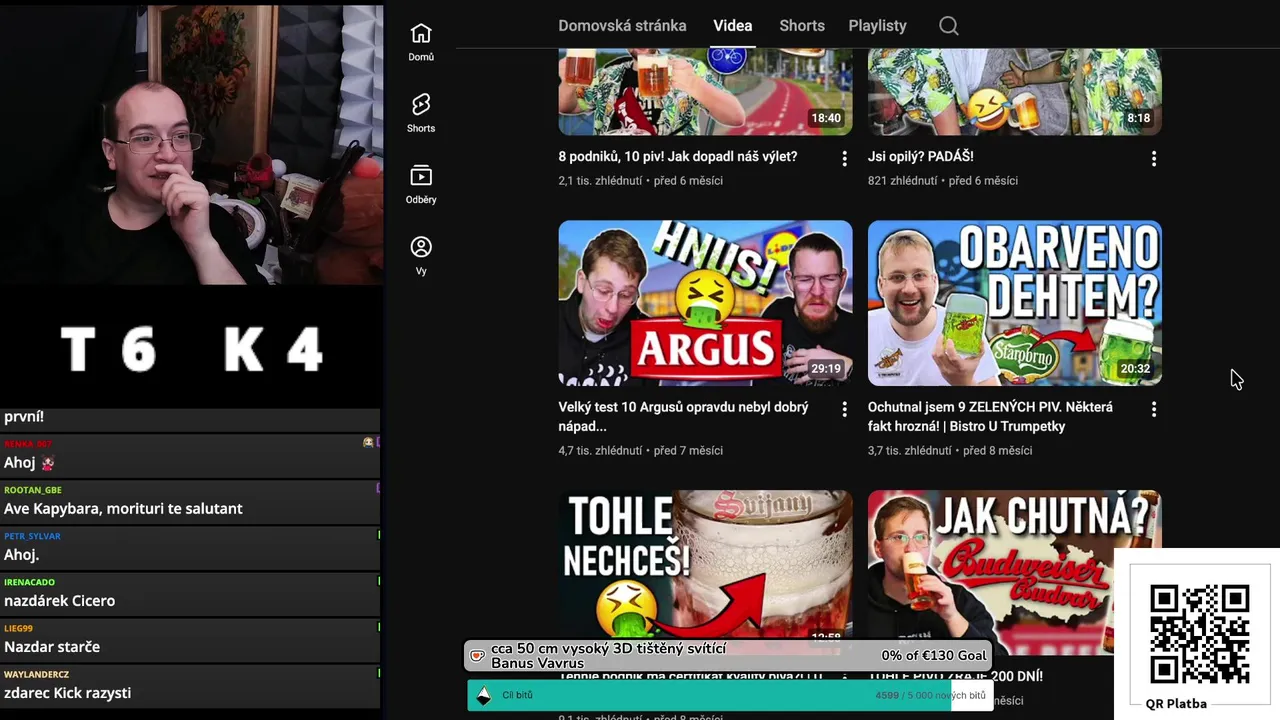The width and height of the screenshot is (1280, 720).
Task: Click username ROOTAN_GBE in chat
Action: [x=33, y=490]
